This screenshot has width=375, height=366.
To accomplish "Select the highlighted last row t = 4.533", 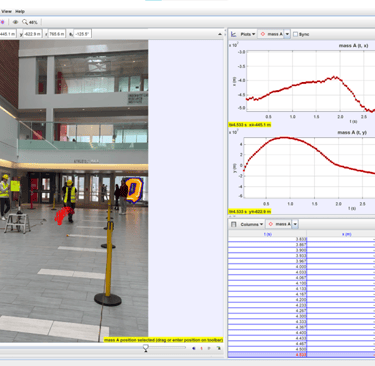I will coord(301,355).
